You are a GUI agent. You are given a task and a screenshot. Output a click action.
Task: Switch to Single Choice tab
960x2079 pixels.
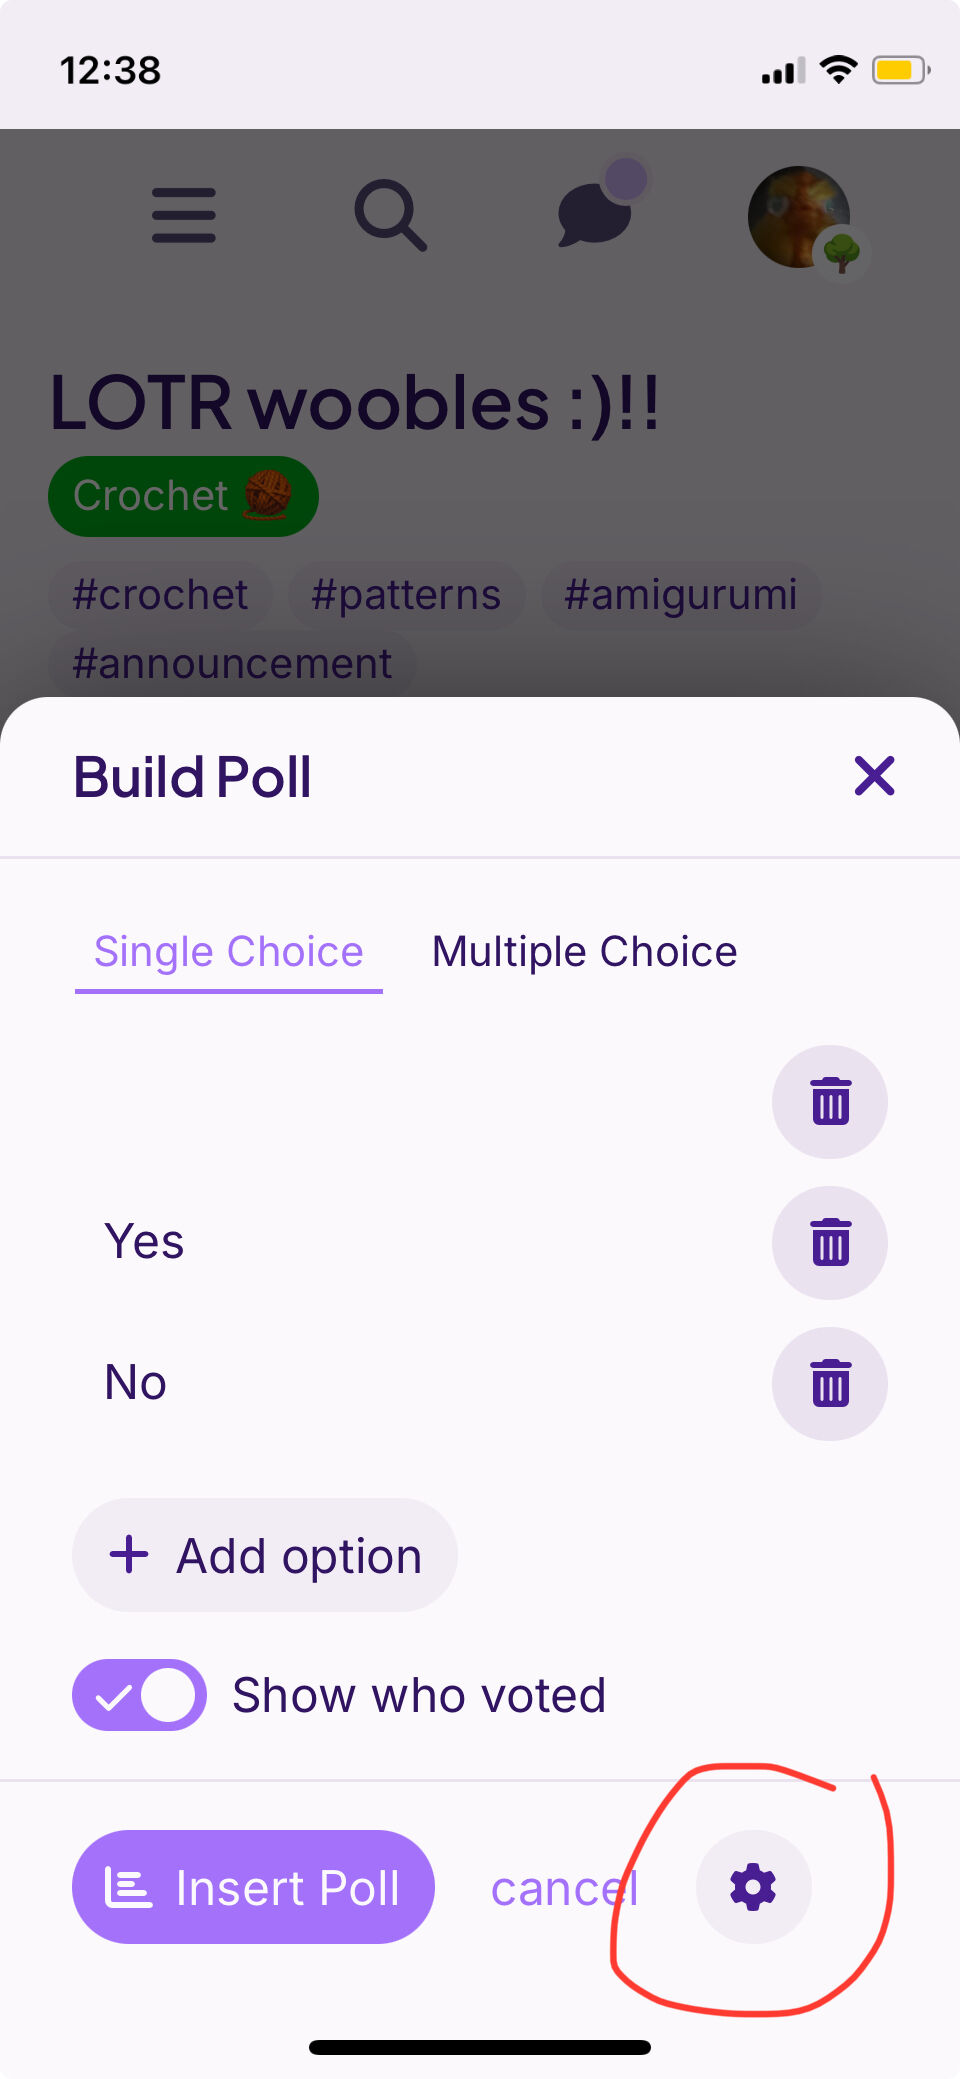coord(229,952)
